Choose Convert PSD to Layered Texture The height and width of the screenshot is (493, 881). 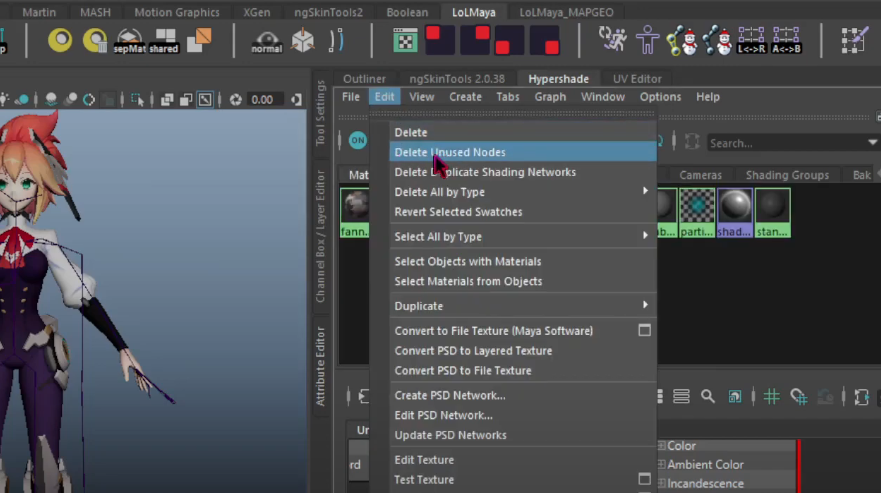(x=523, y=351)
